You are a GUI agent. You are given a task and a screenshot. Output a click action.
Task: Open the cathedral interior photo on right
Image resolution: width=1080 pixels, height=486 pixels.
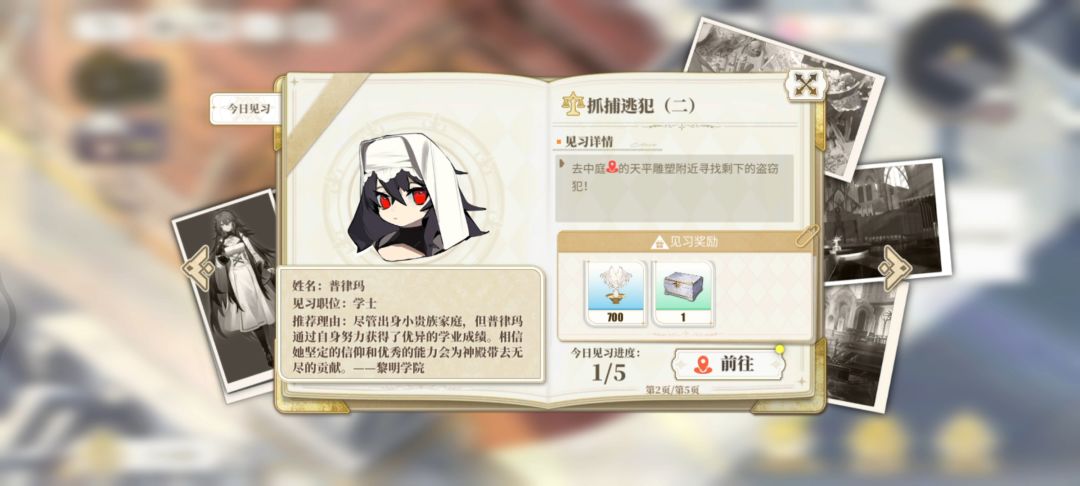[886, 222]
